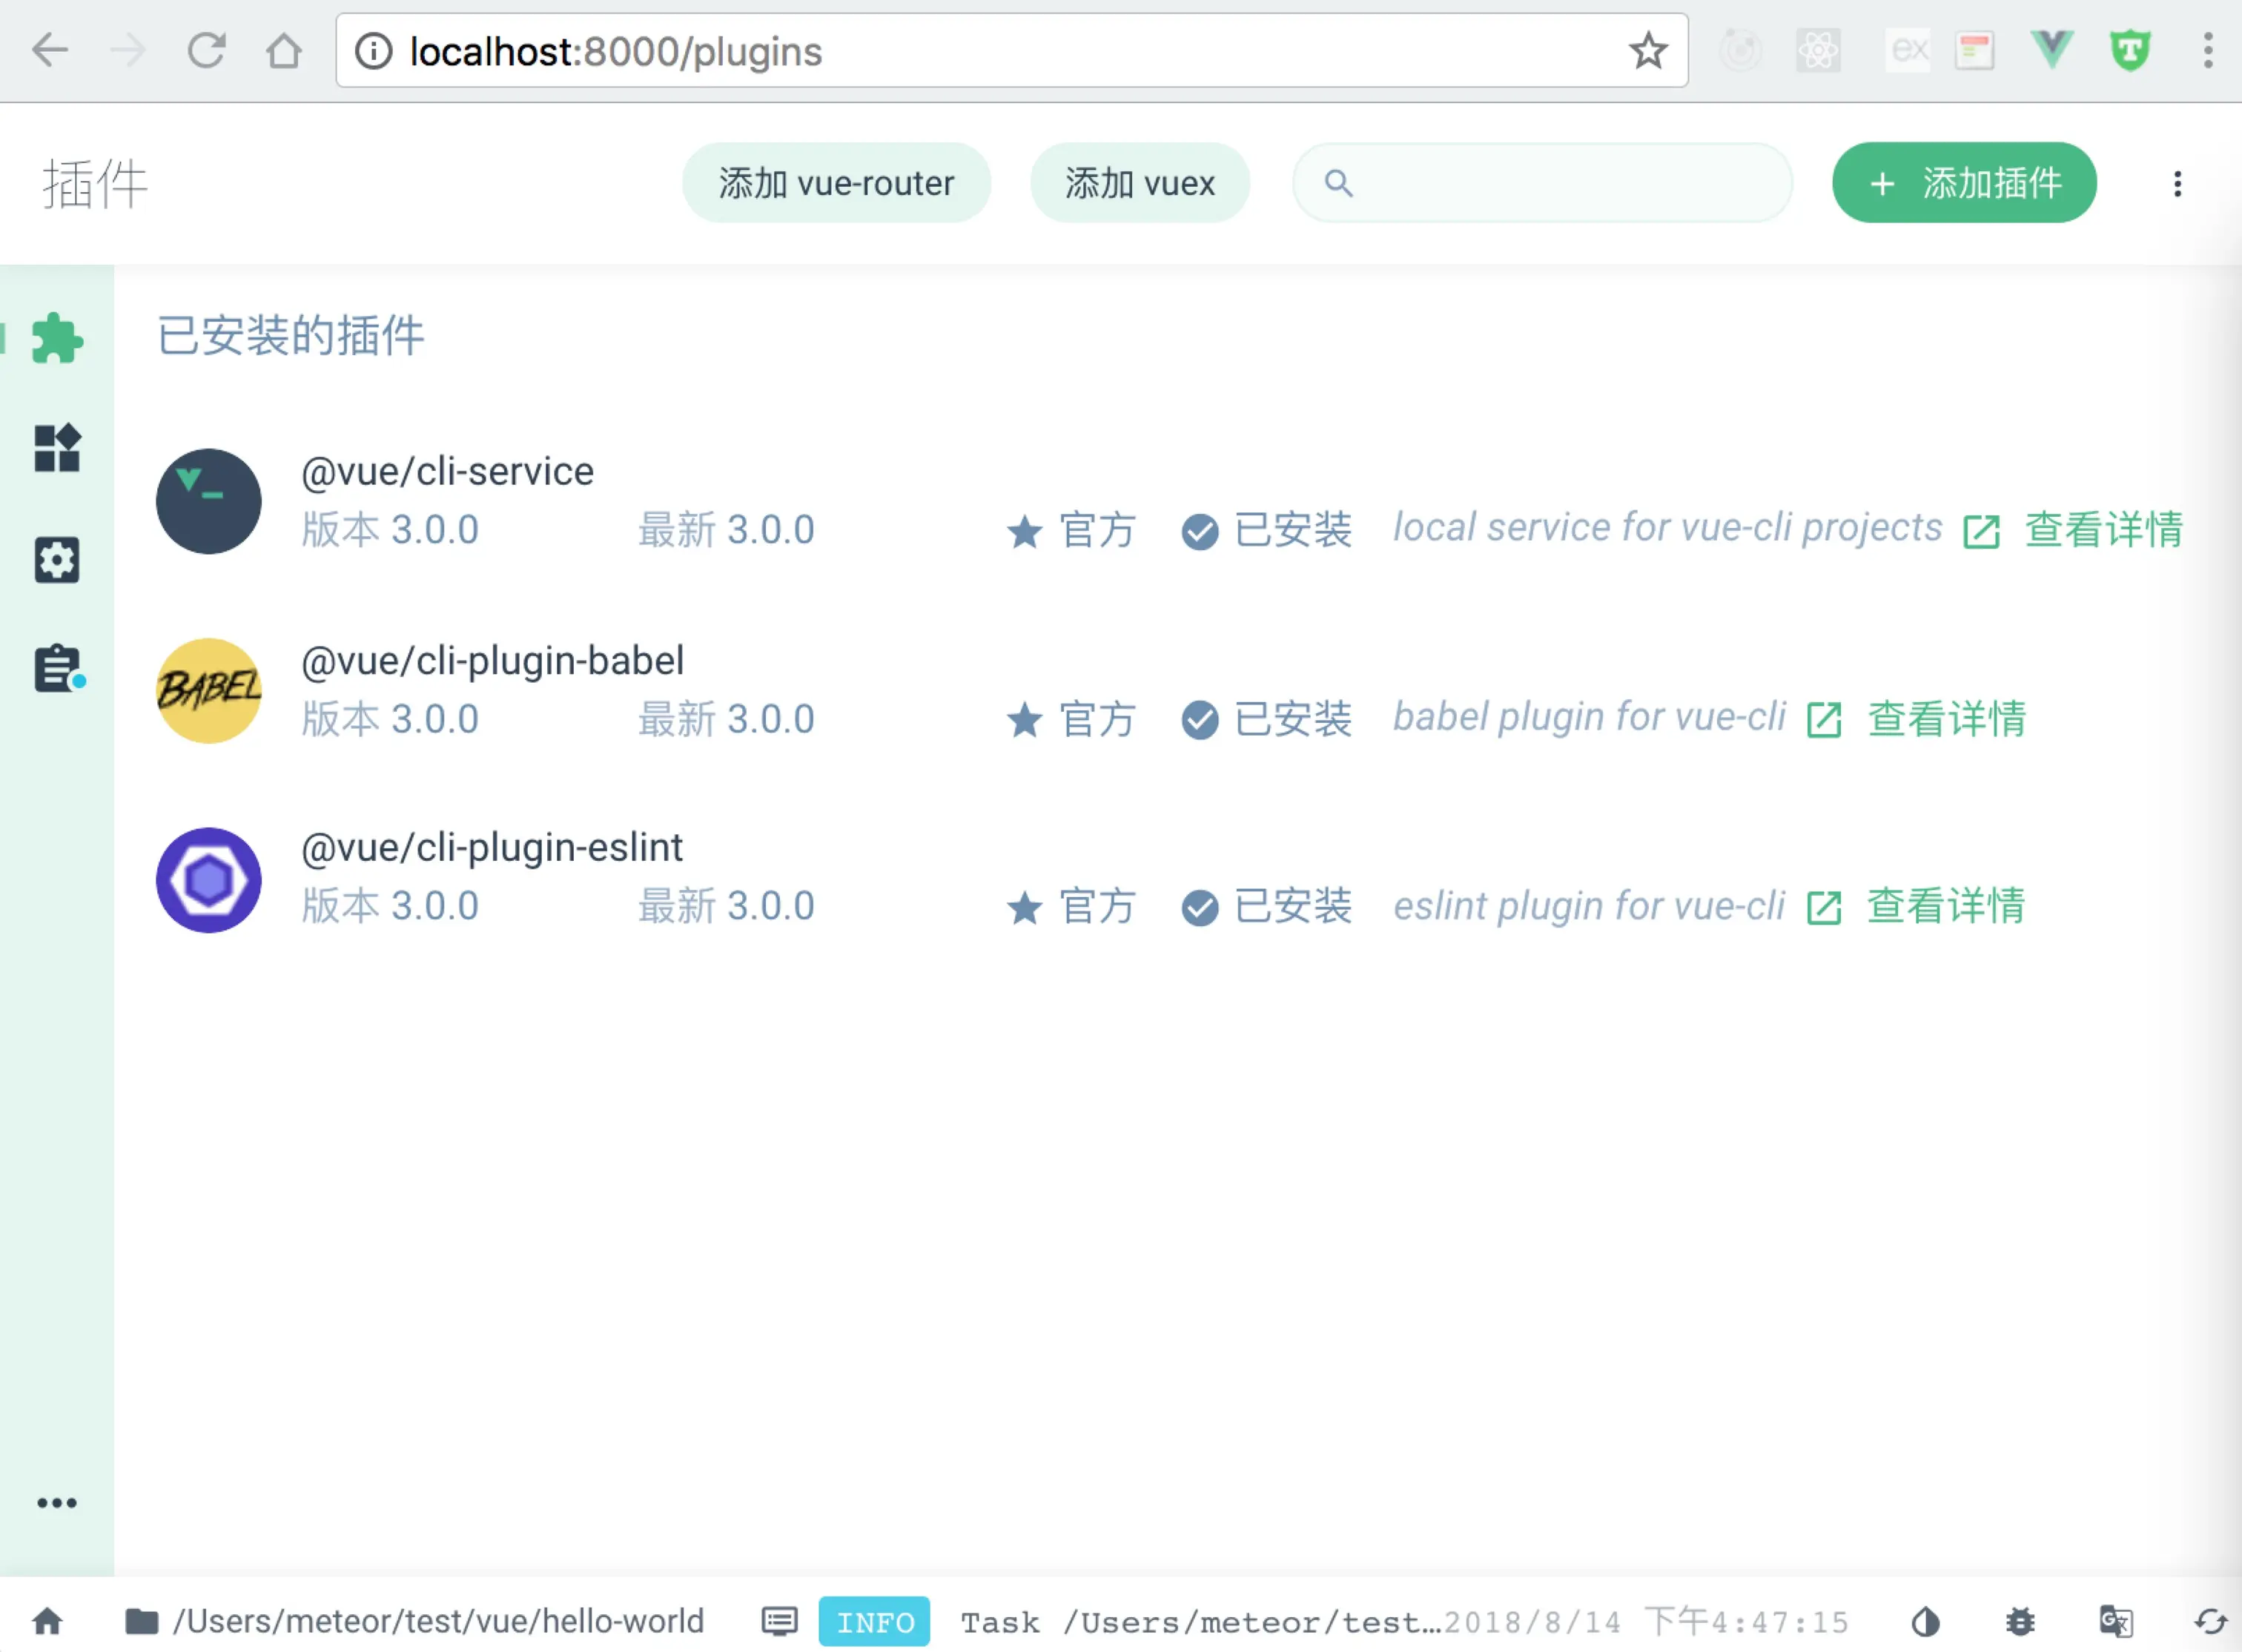
Task: Click Add vue-router button
Action: tap(836, 183)
